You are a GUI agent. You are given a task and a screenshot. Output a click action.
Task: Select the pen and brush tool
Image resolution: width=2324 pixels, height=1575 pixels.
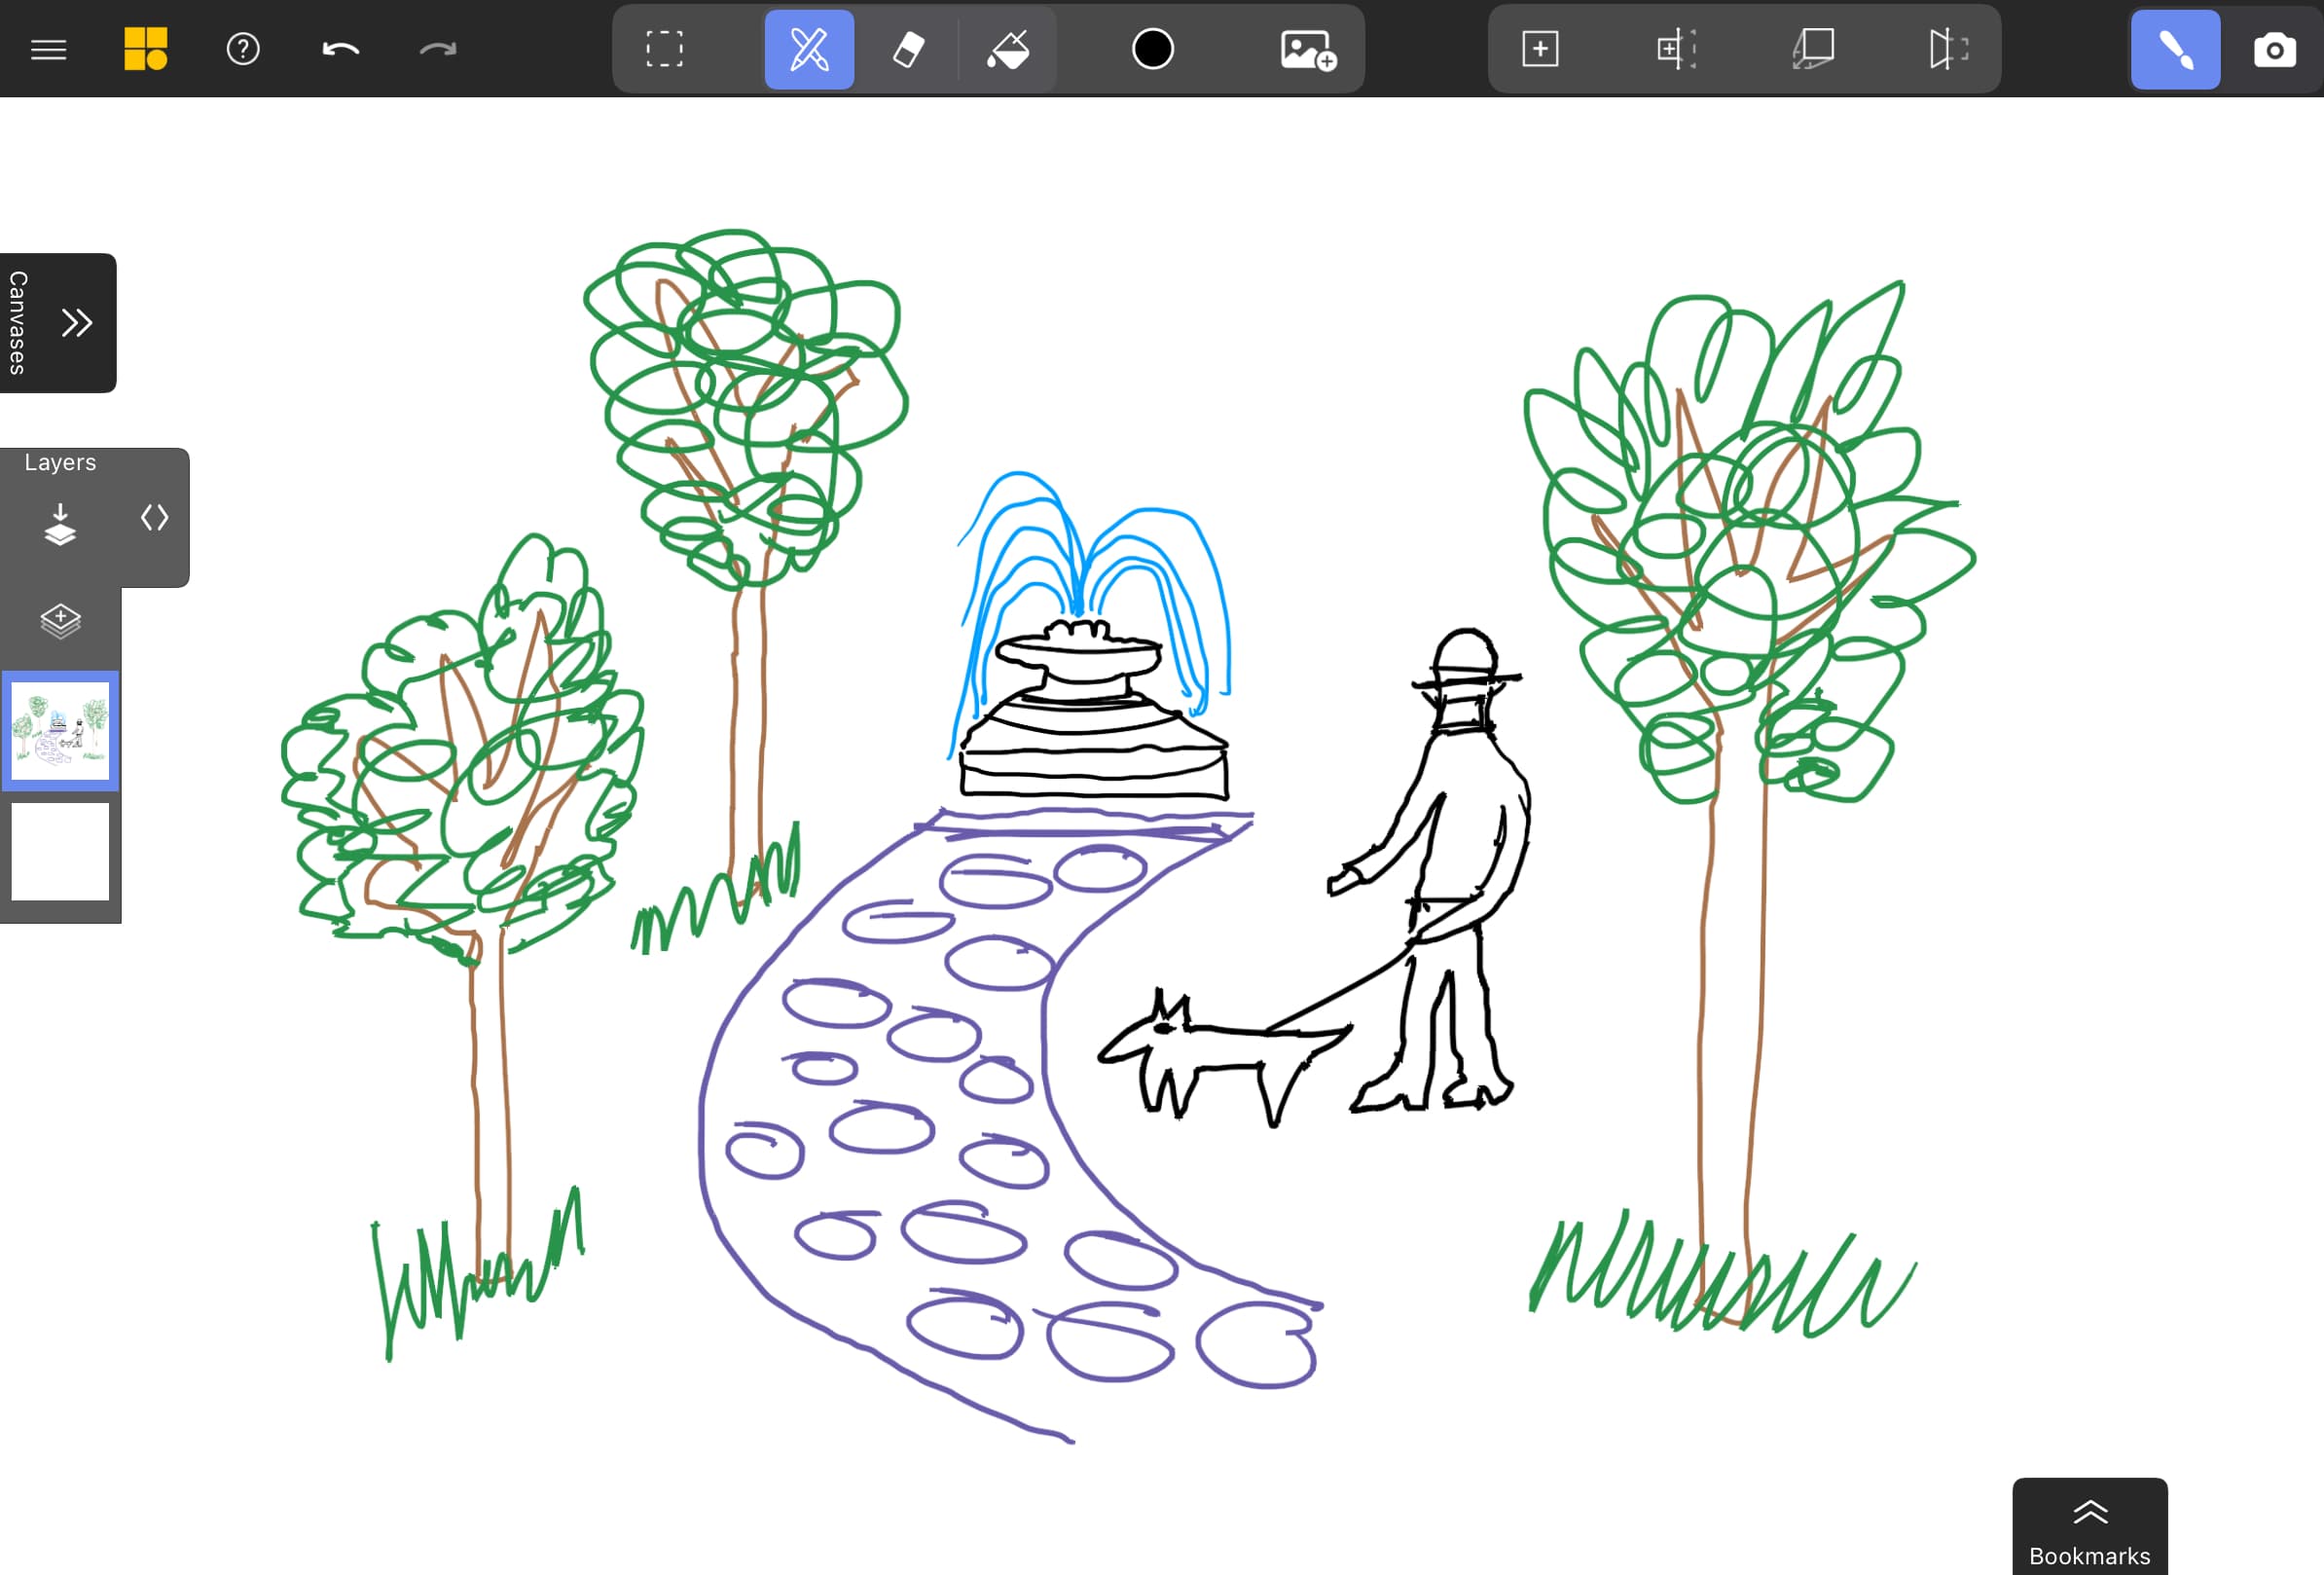pos(809,49)
